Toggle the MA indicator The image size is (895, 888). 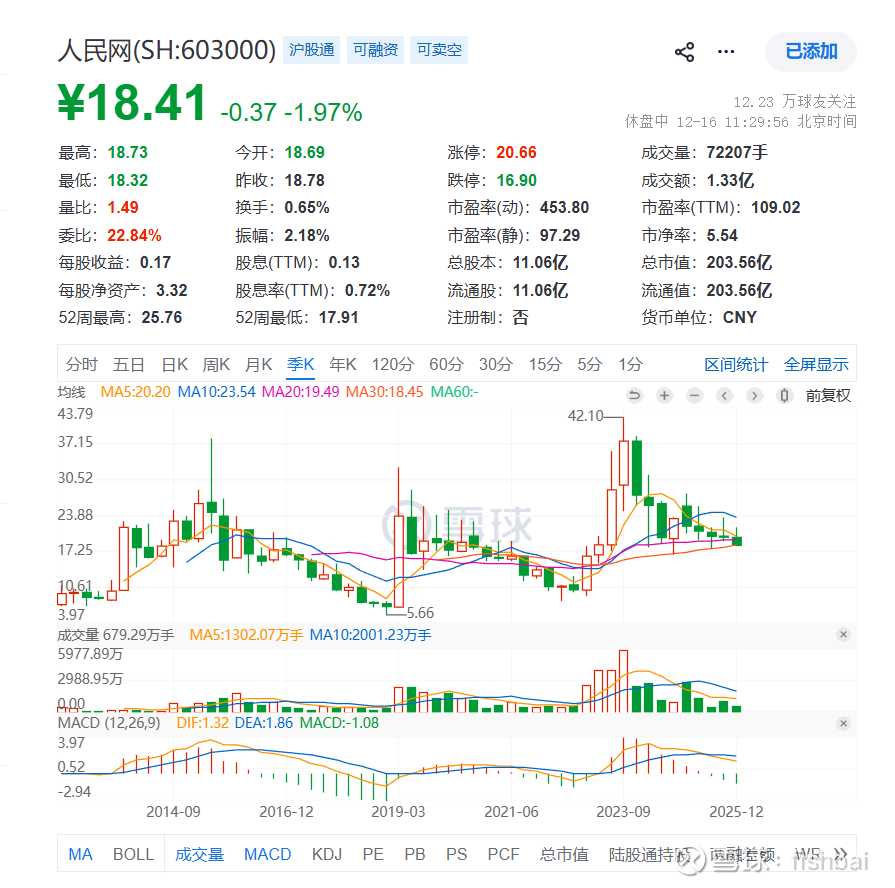click(80, 854)
